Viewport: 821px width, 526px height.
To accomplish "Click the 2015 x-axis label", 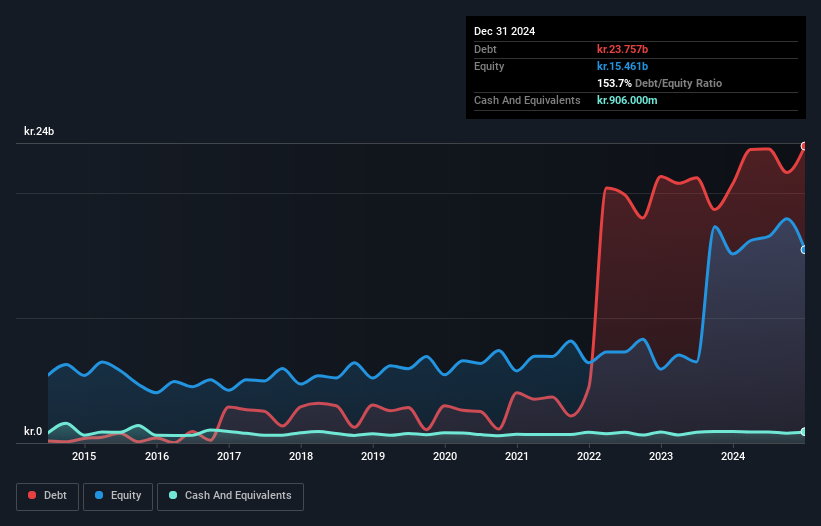I will pos(84,456).
